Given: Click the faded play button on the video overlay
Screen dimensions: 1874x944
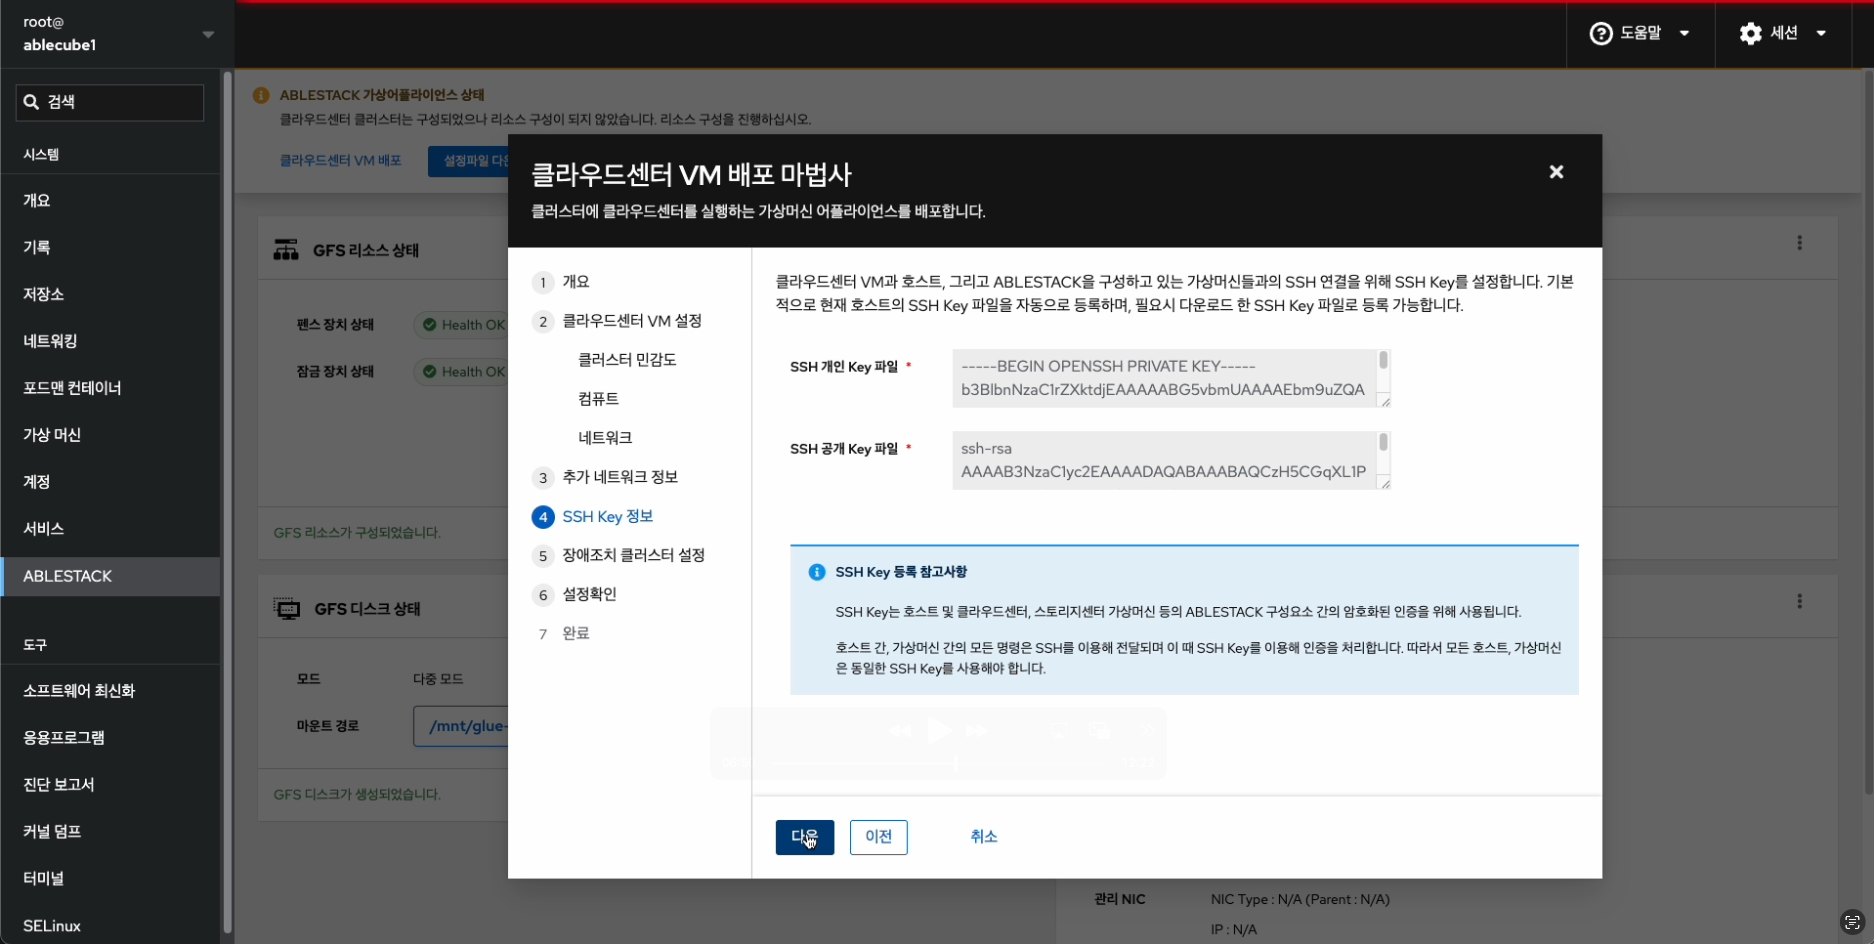Looking at the screenshot, I should tap(938, 731).
